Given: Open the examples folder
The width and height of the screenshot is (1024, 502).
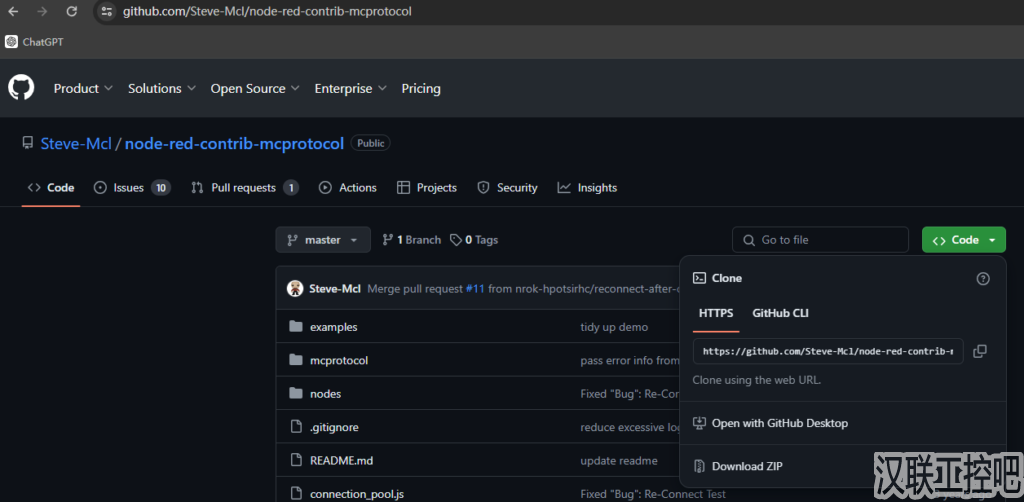Looking at the screenshot, I should click(x=334, y=326).
